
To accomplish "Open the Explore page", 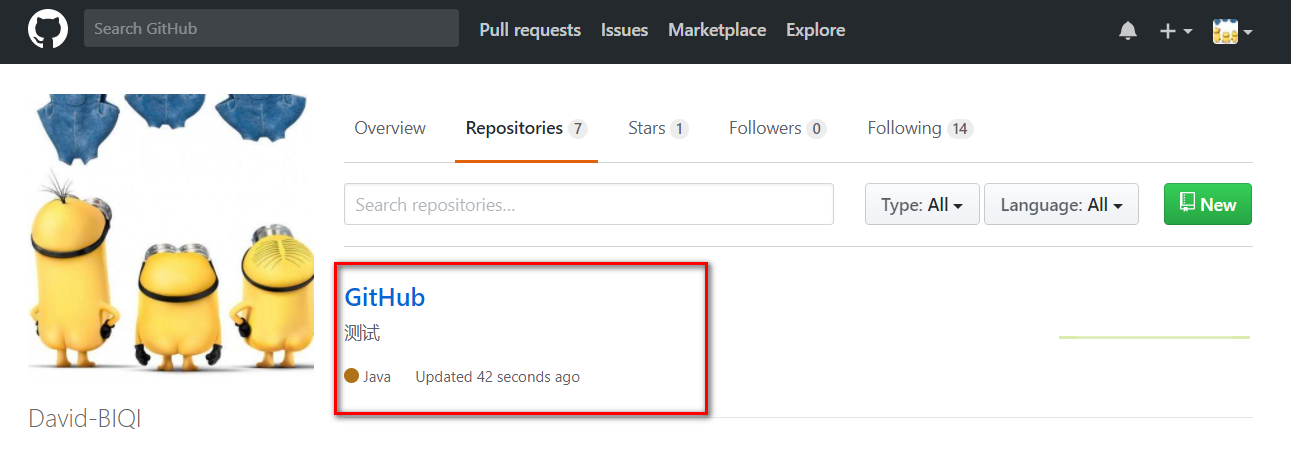I will [x=815, y=30].
